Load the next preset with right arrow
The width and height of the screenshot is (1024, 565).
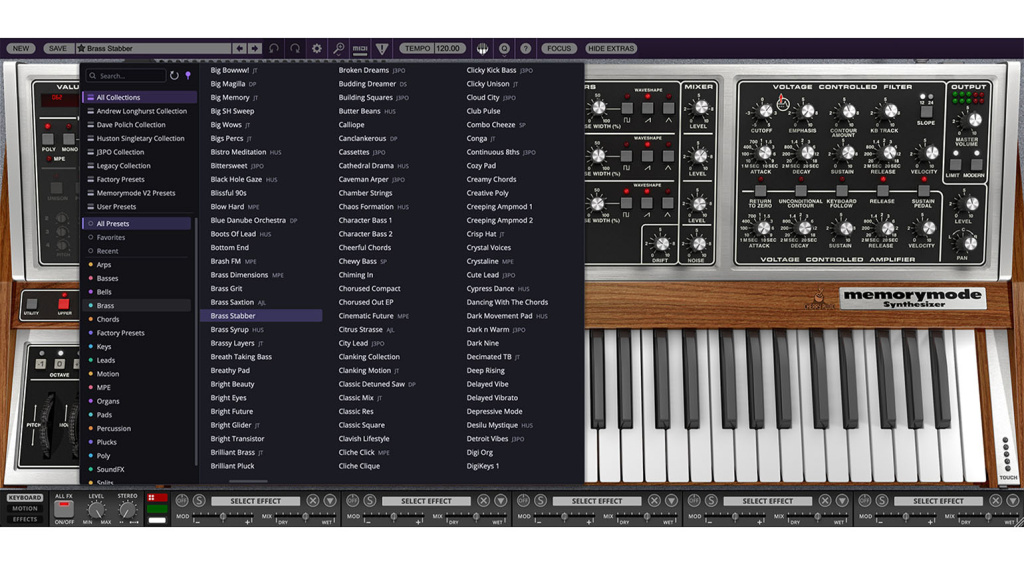tap(255, 48)
